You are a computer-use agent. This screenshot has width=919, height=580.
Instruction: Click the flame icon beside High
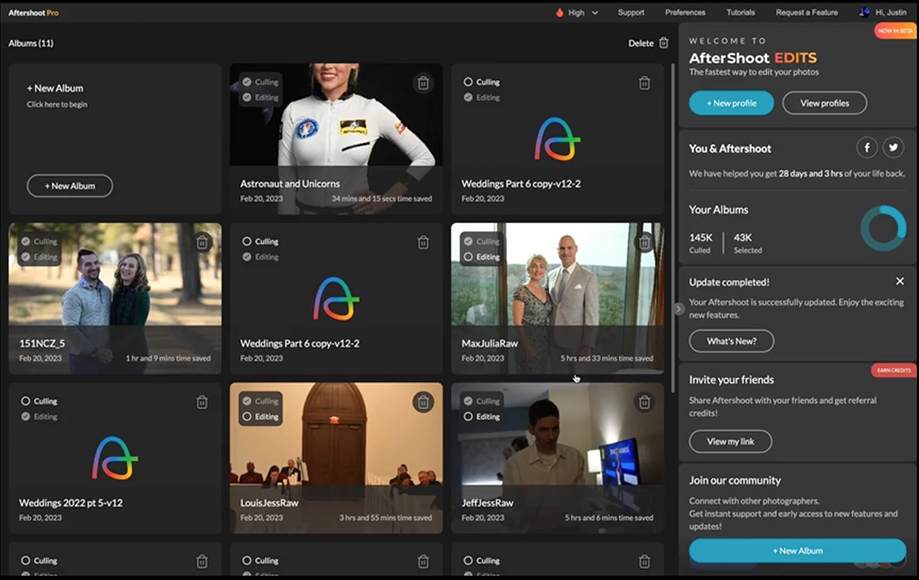point(559,12)
